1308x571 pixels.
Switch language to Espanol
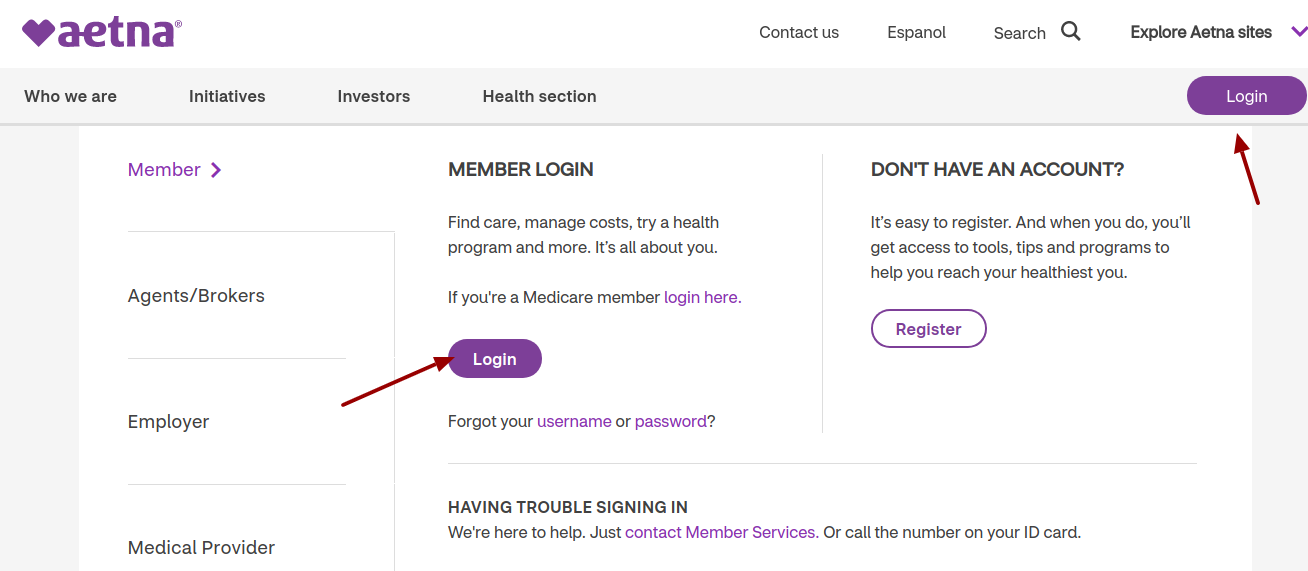point(916,32)
